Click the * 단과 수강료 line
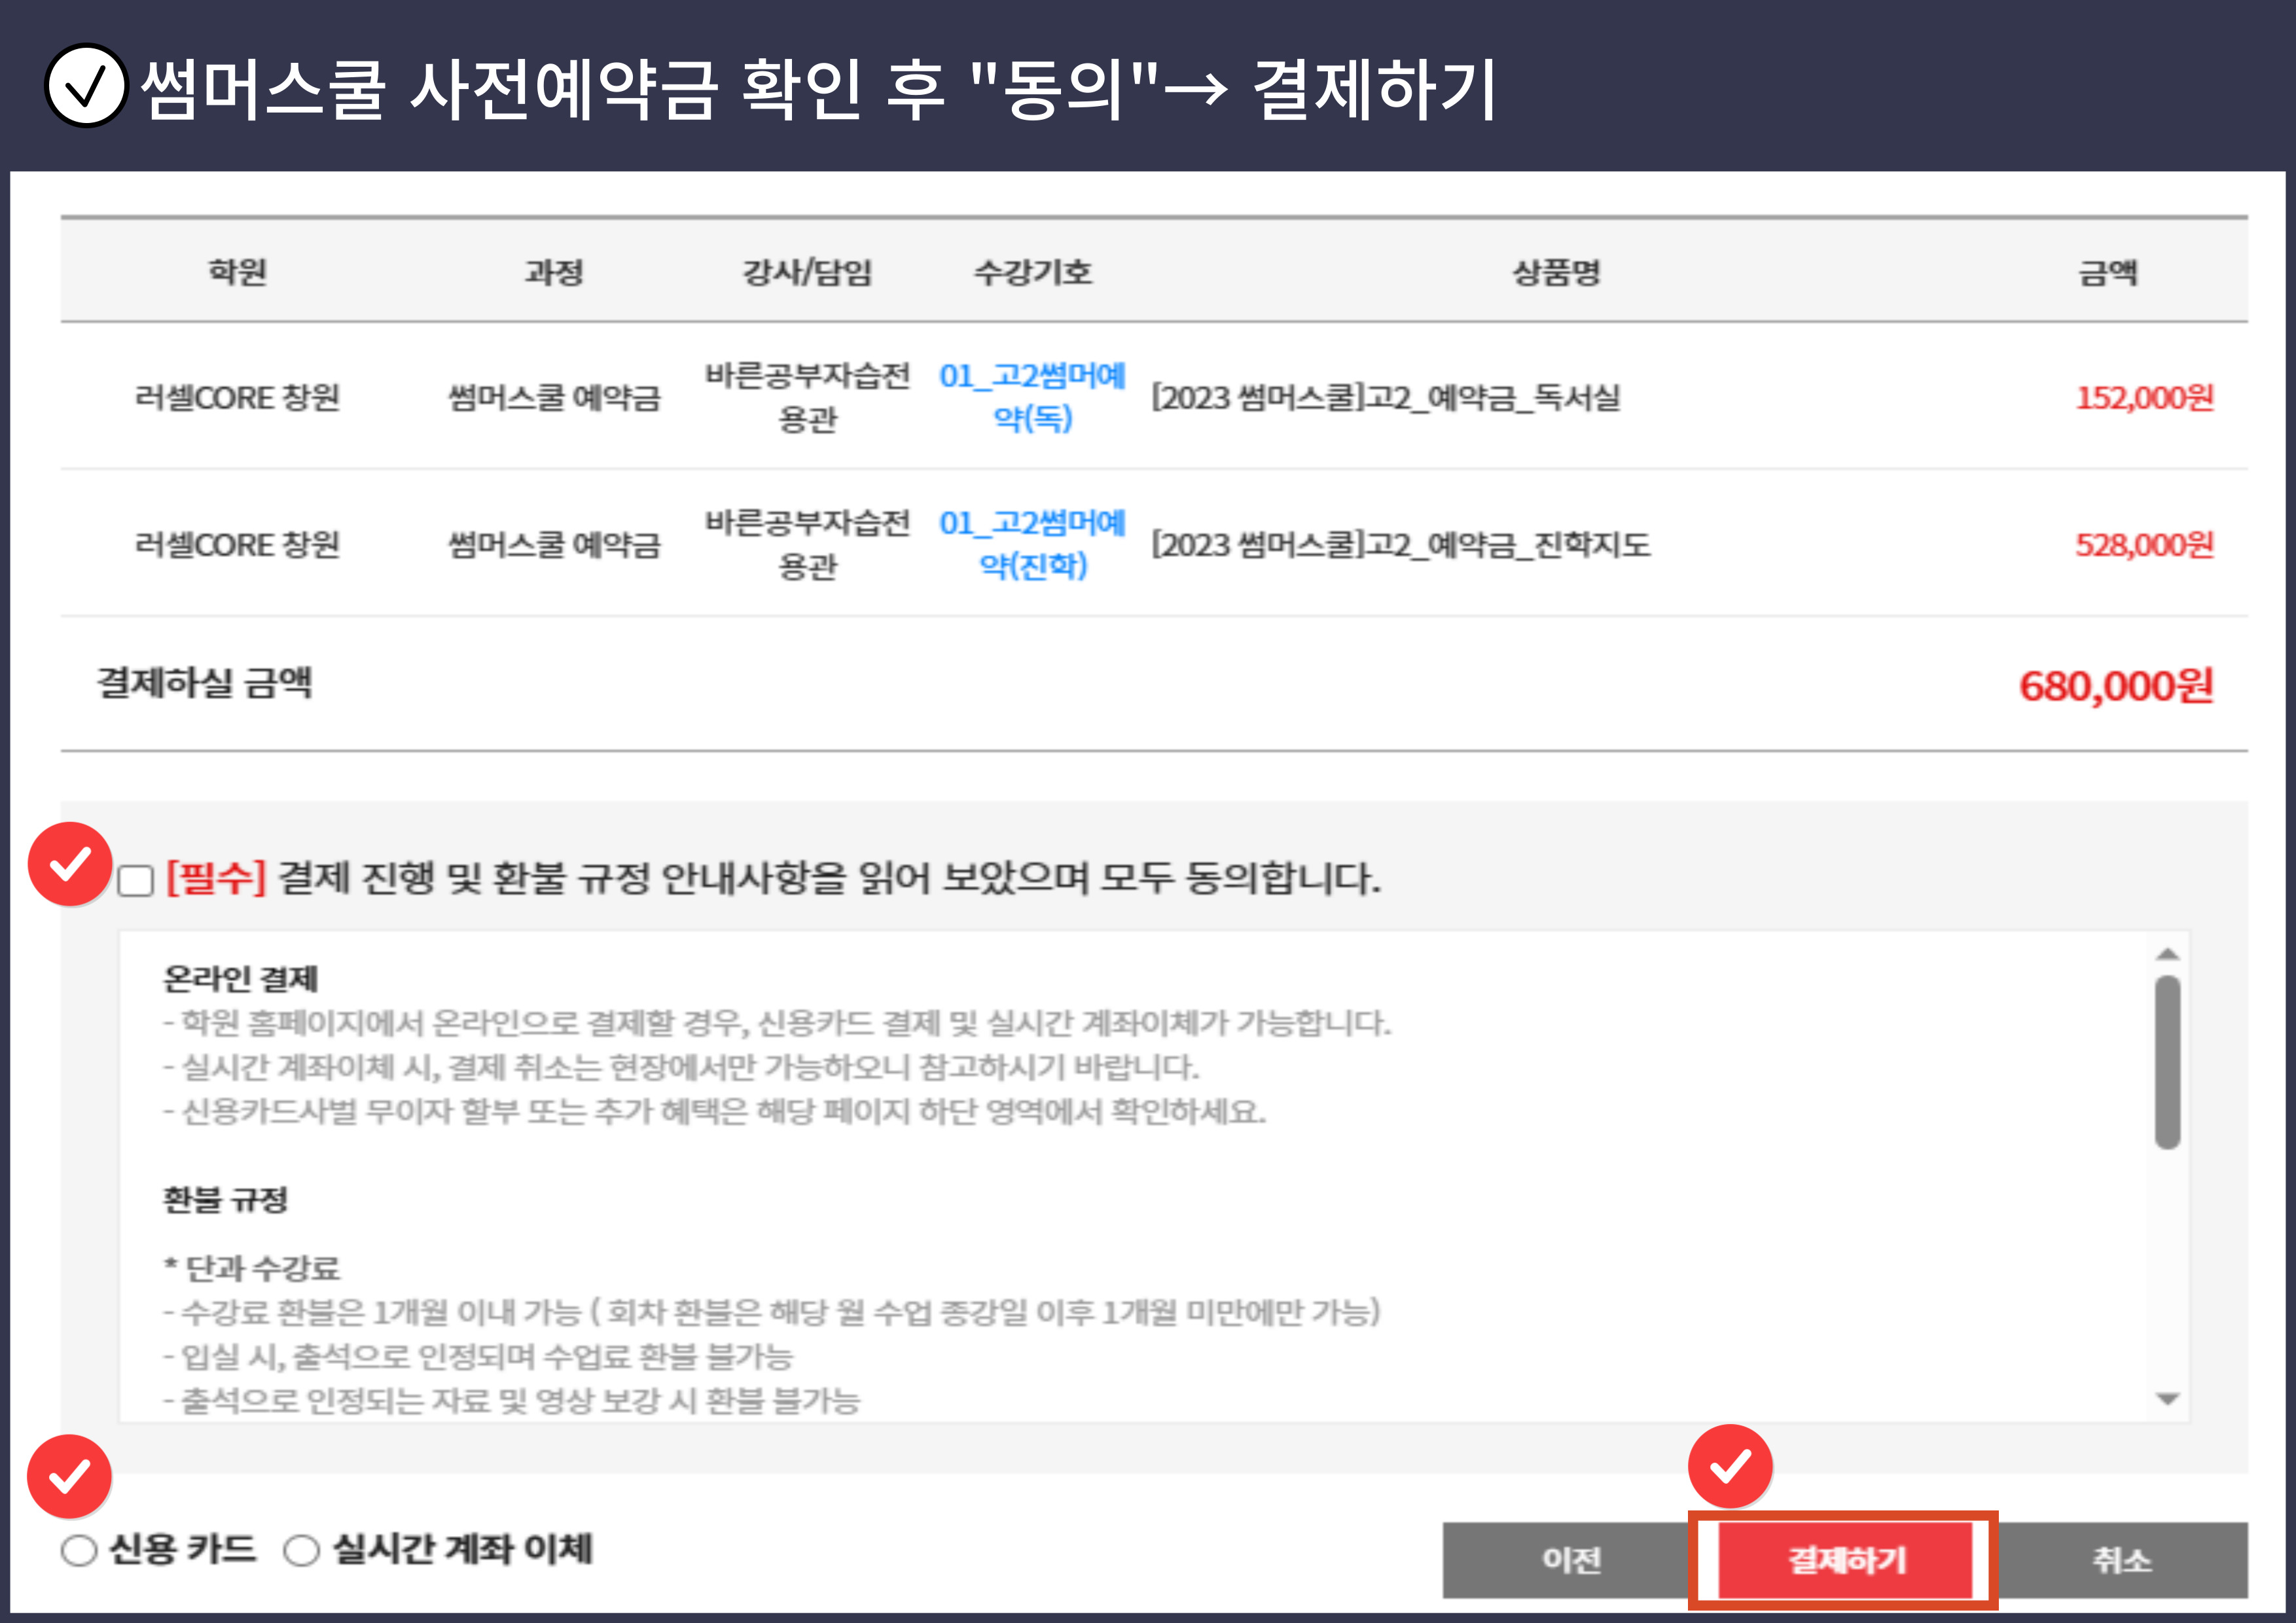This screenshot has width=2296, height=1623. 252,1268
